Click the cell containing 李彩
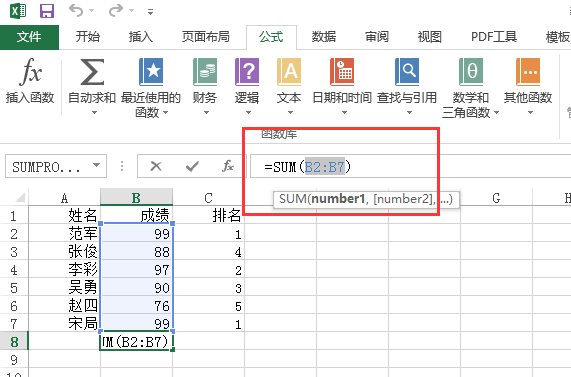This screenshot has width=571, height=377. [x=64, y=269]
